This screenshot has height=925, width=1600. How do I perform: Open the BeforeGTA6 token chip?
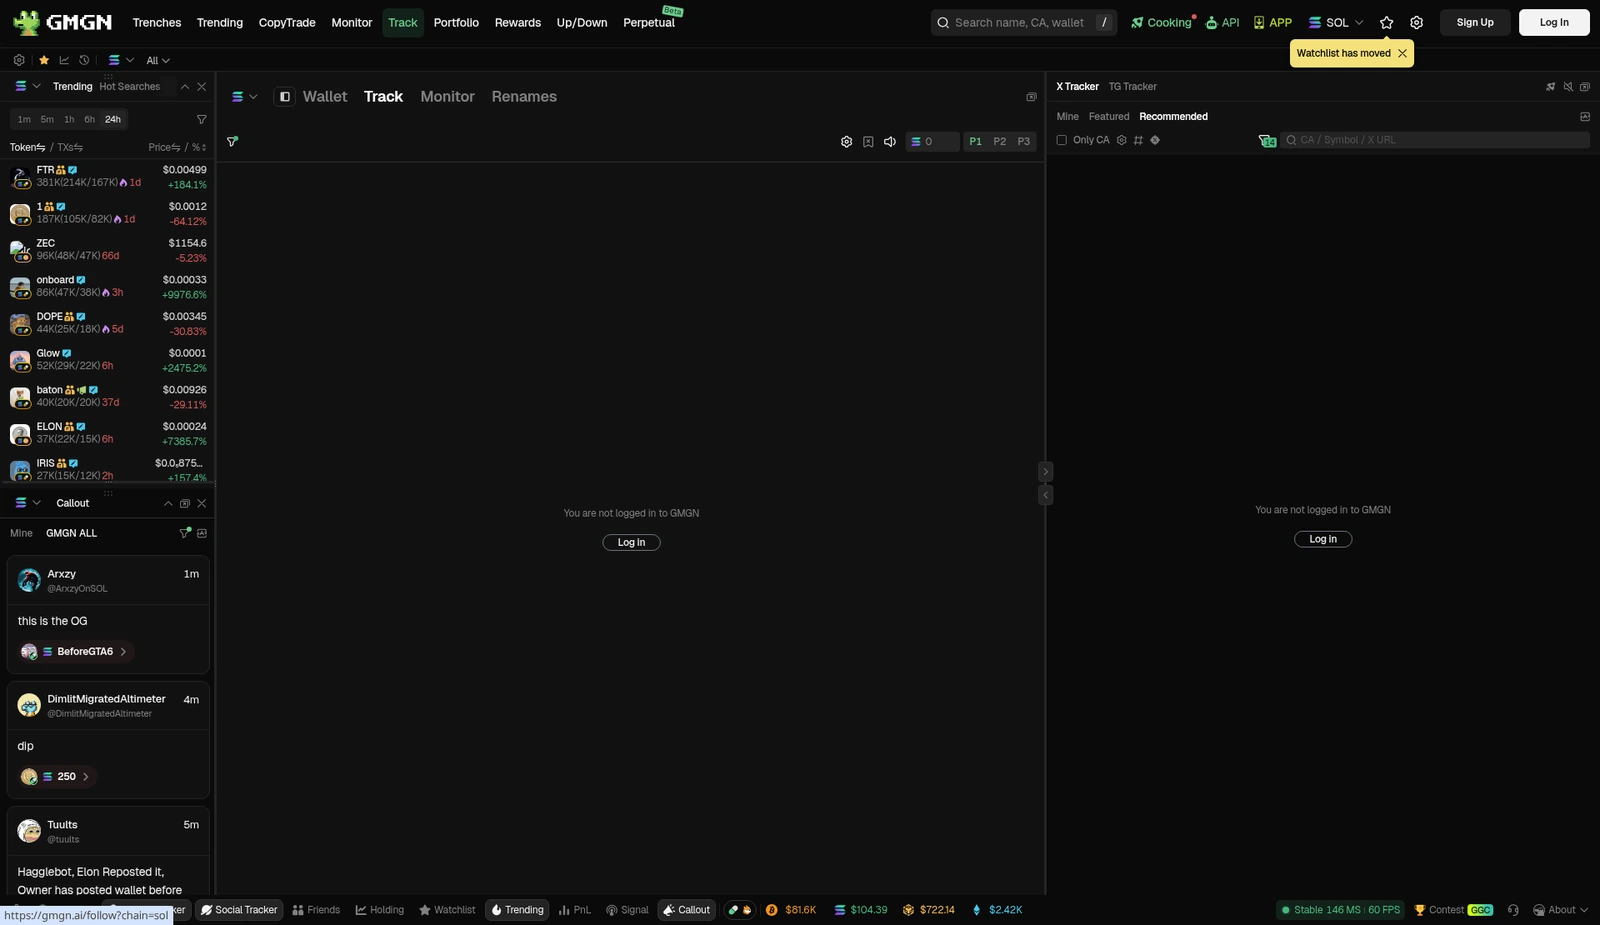[x=76, y=652]
